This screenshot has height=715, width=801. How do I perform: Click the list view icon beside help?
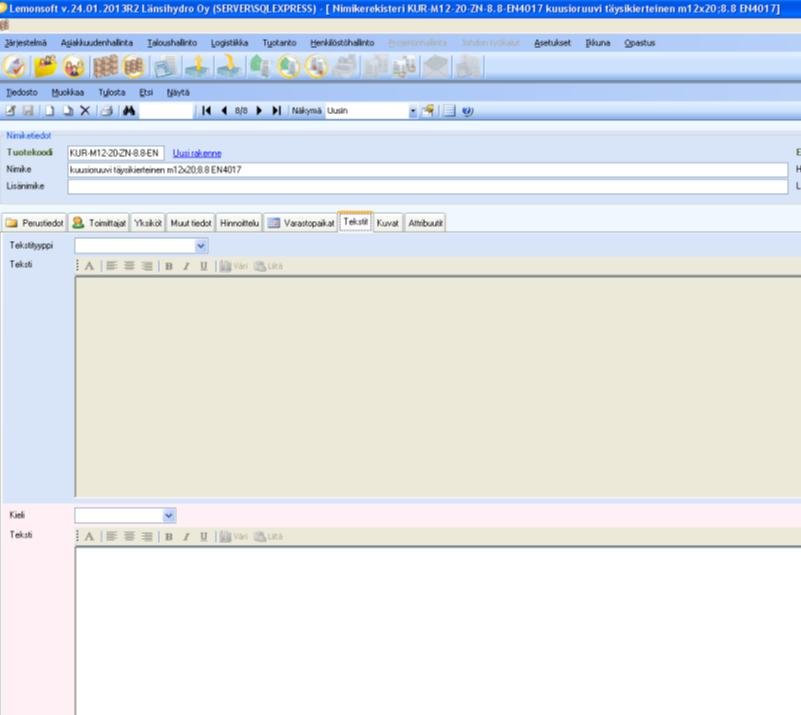coord(449,111)
